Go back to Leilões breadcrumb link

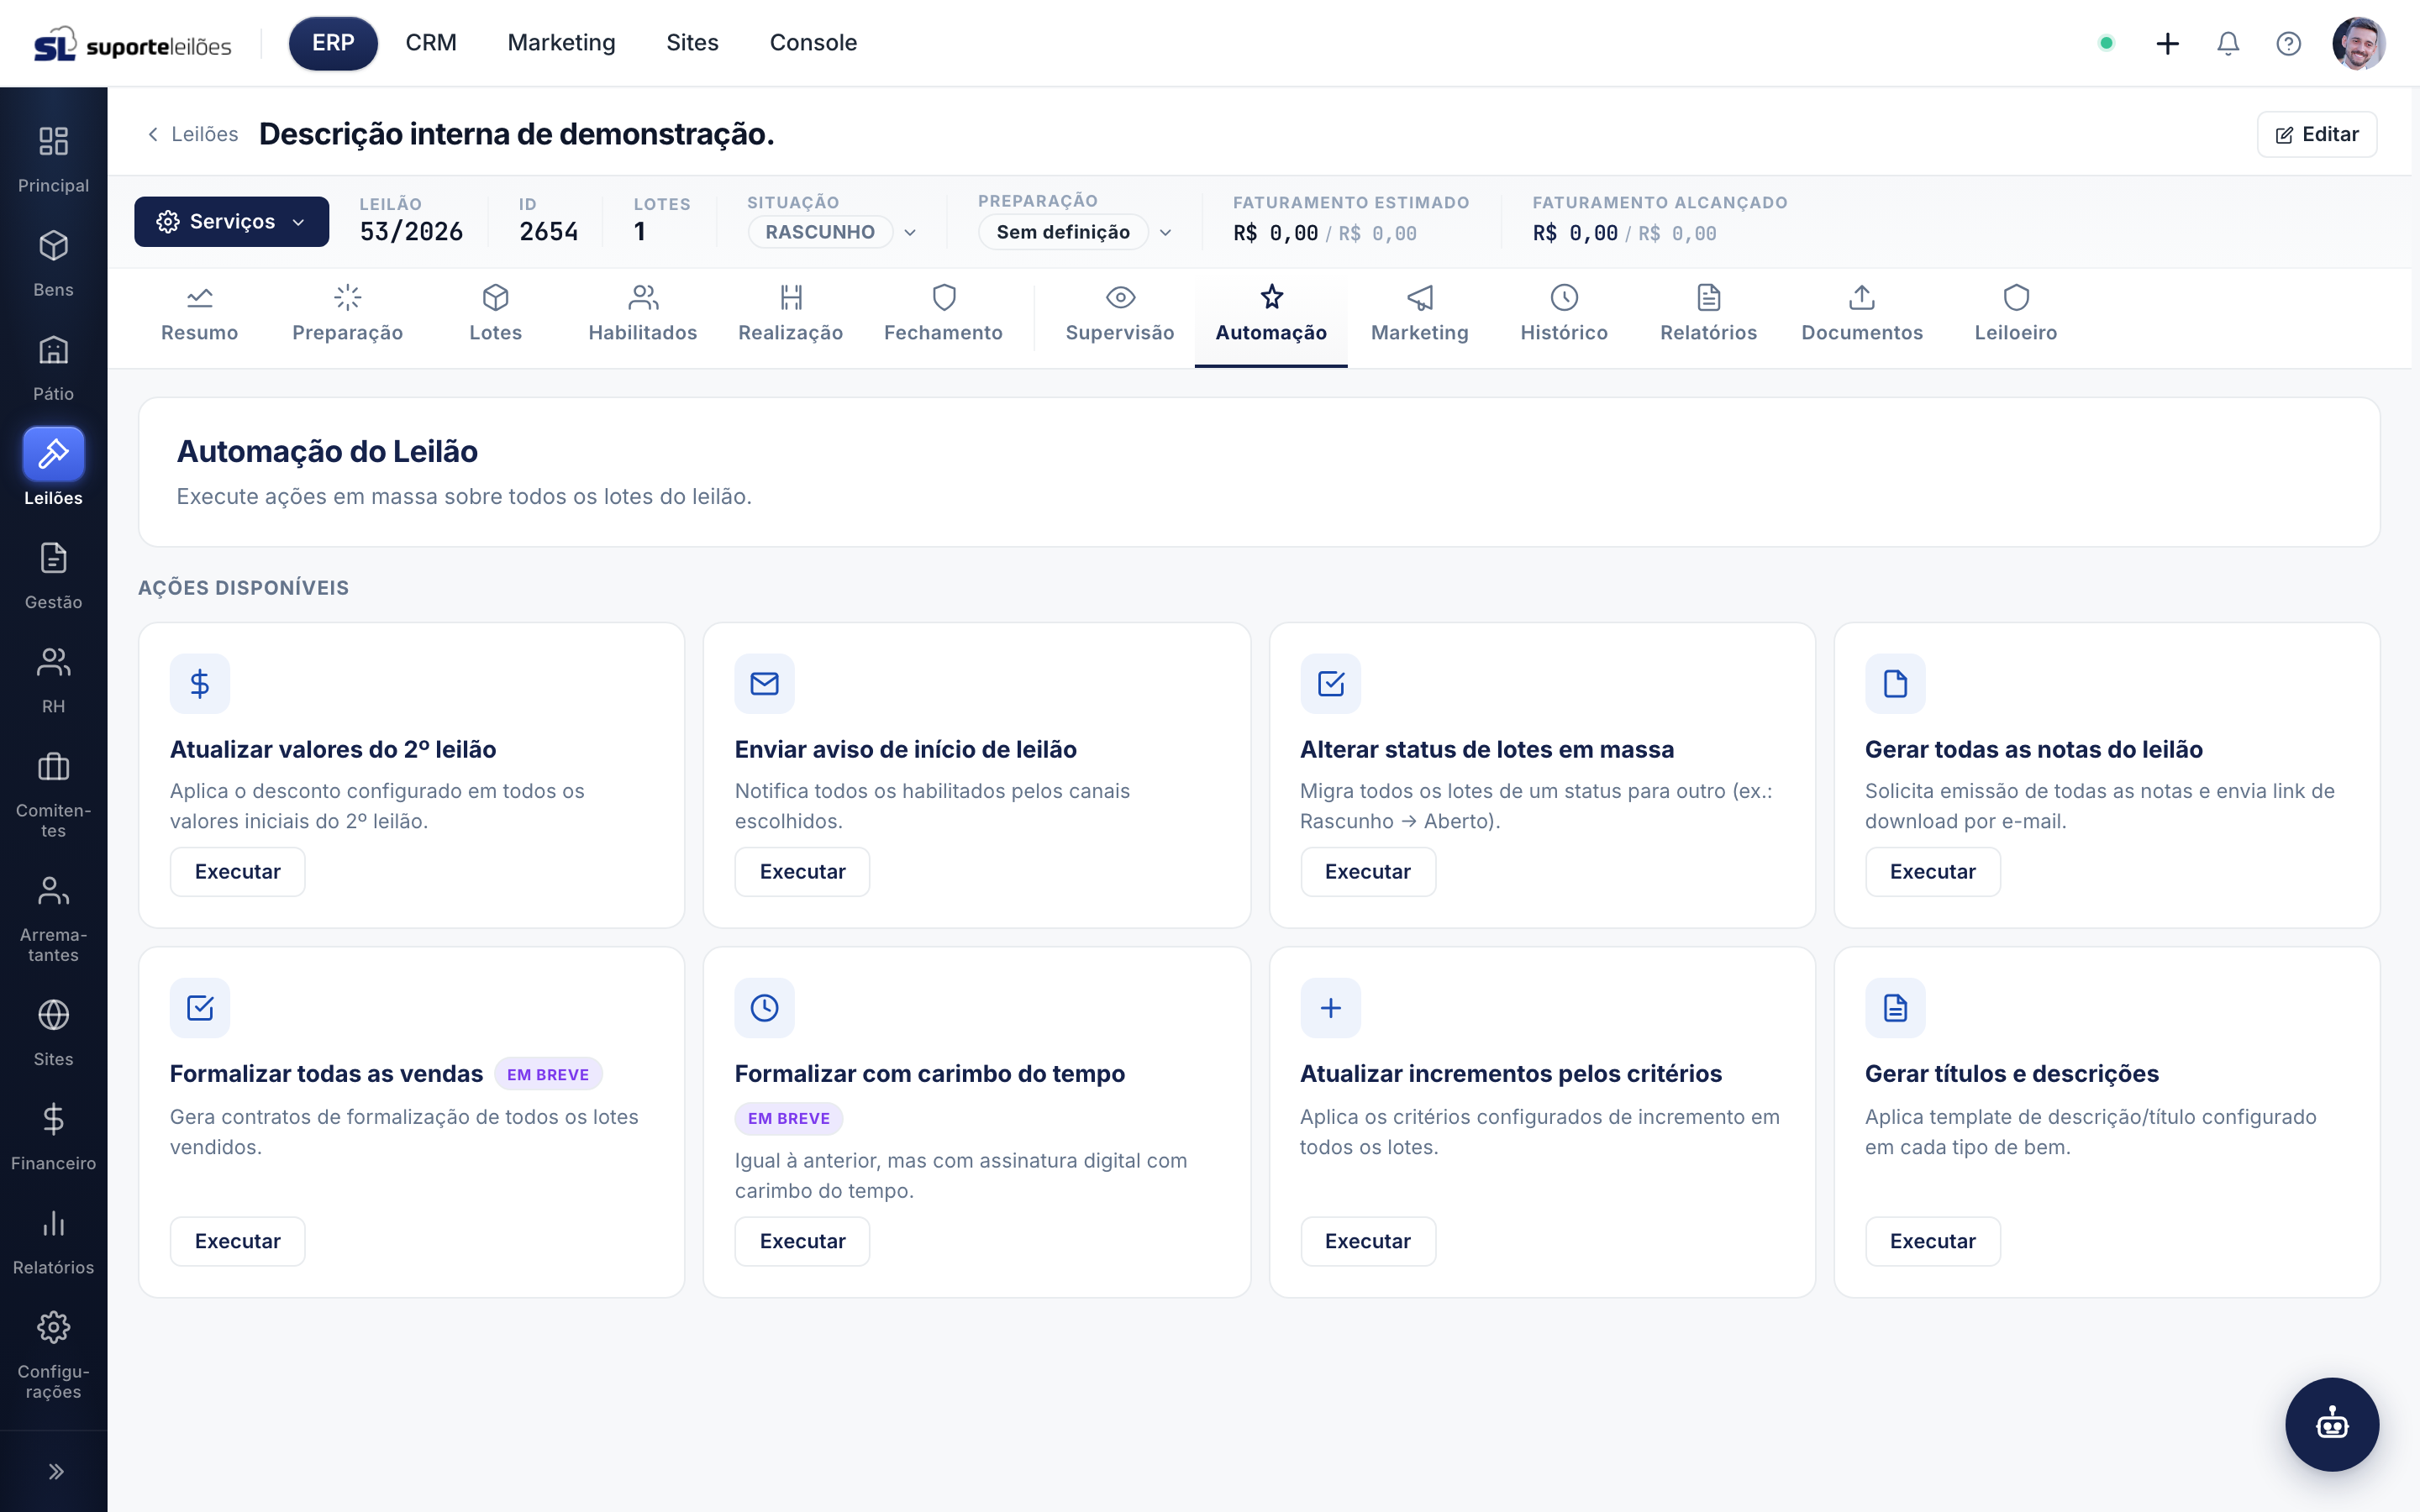tap(193, 134)
